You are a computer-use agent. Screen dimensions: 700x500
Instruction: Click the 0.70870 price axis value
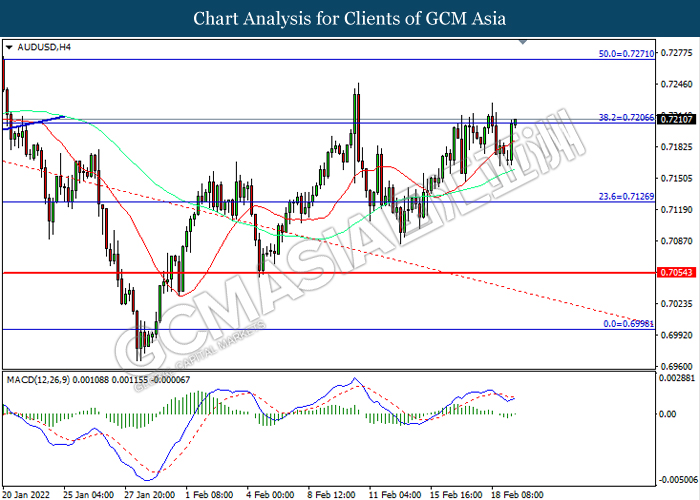(676, 241)
